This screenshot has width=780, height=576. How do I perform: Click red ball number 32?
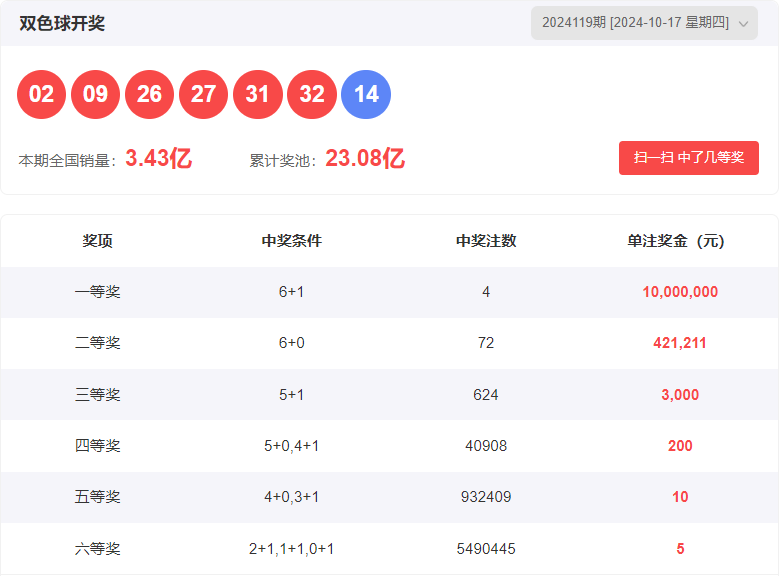[x=312, y=95]
